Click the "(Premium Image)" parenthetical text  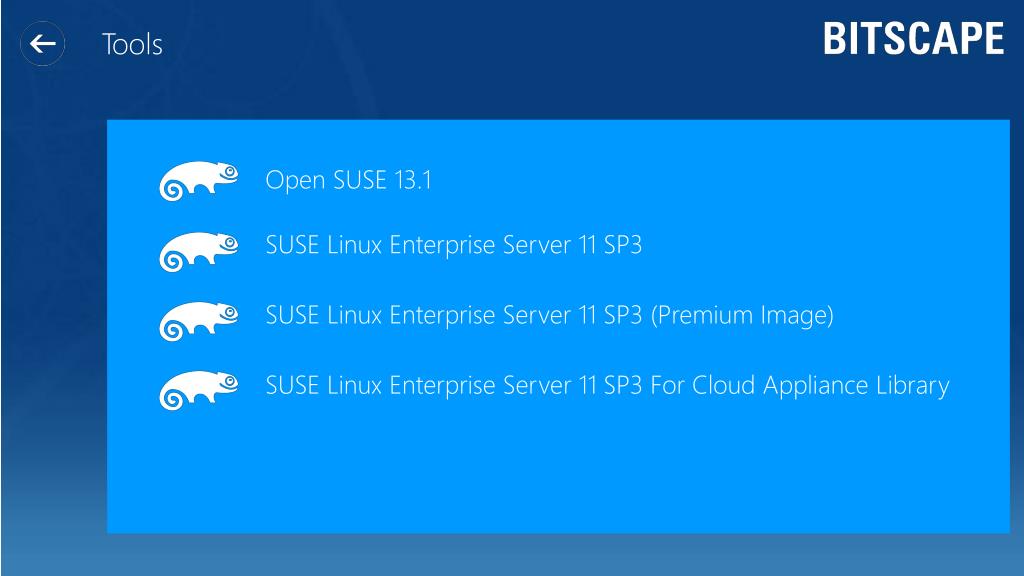(x=742, y=315)
